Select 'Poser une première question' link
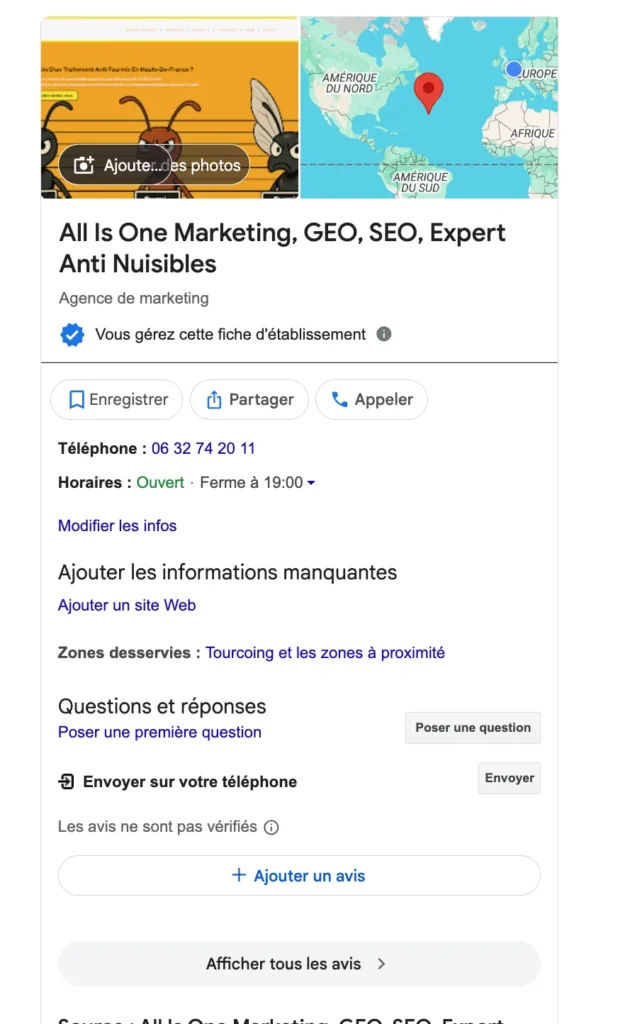 [x=160, y=732]
